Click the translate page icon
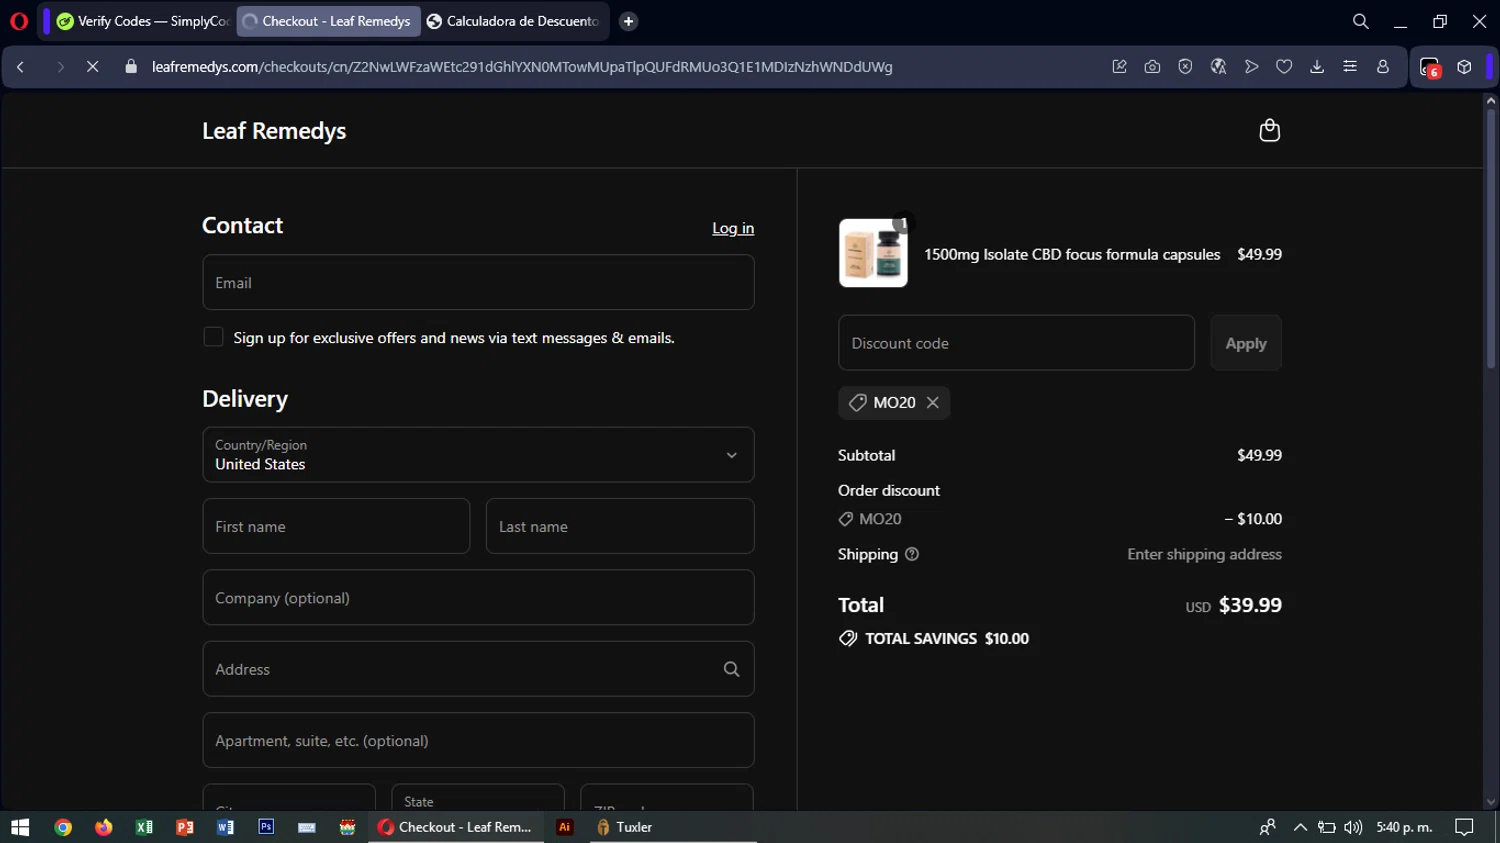Screen dimensions: 1500x843 point(1218,67)
